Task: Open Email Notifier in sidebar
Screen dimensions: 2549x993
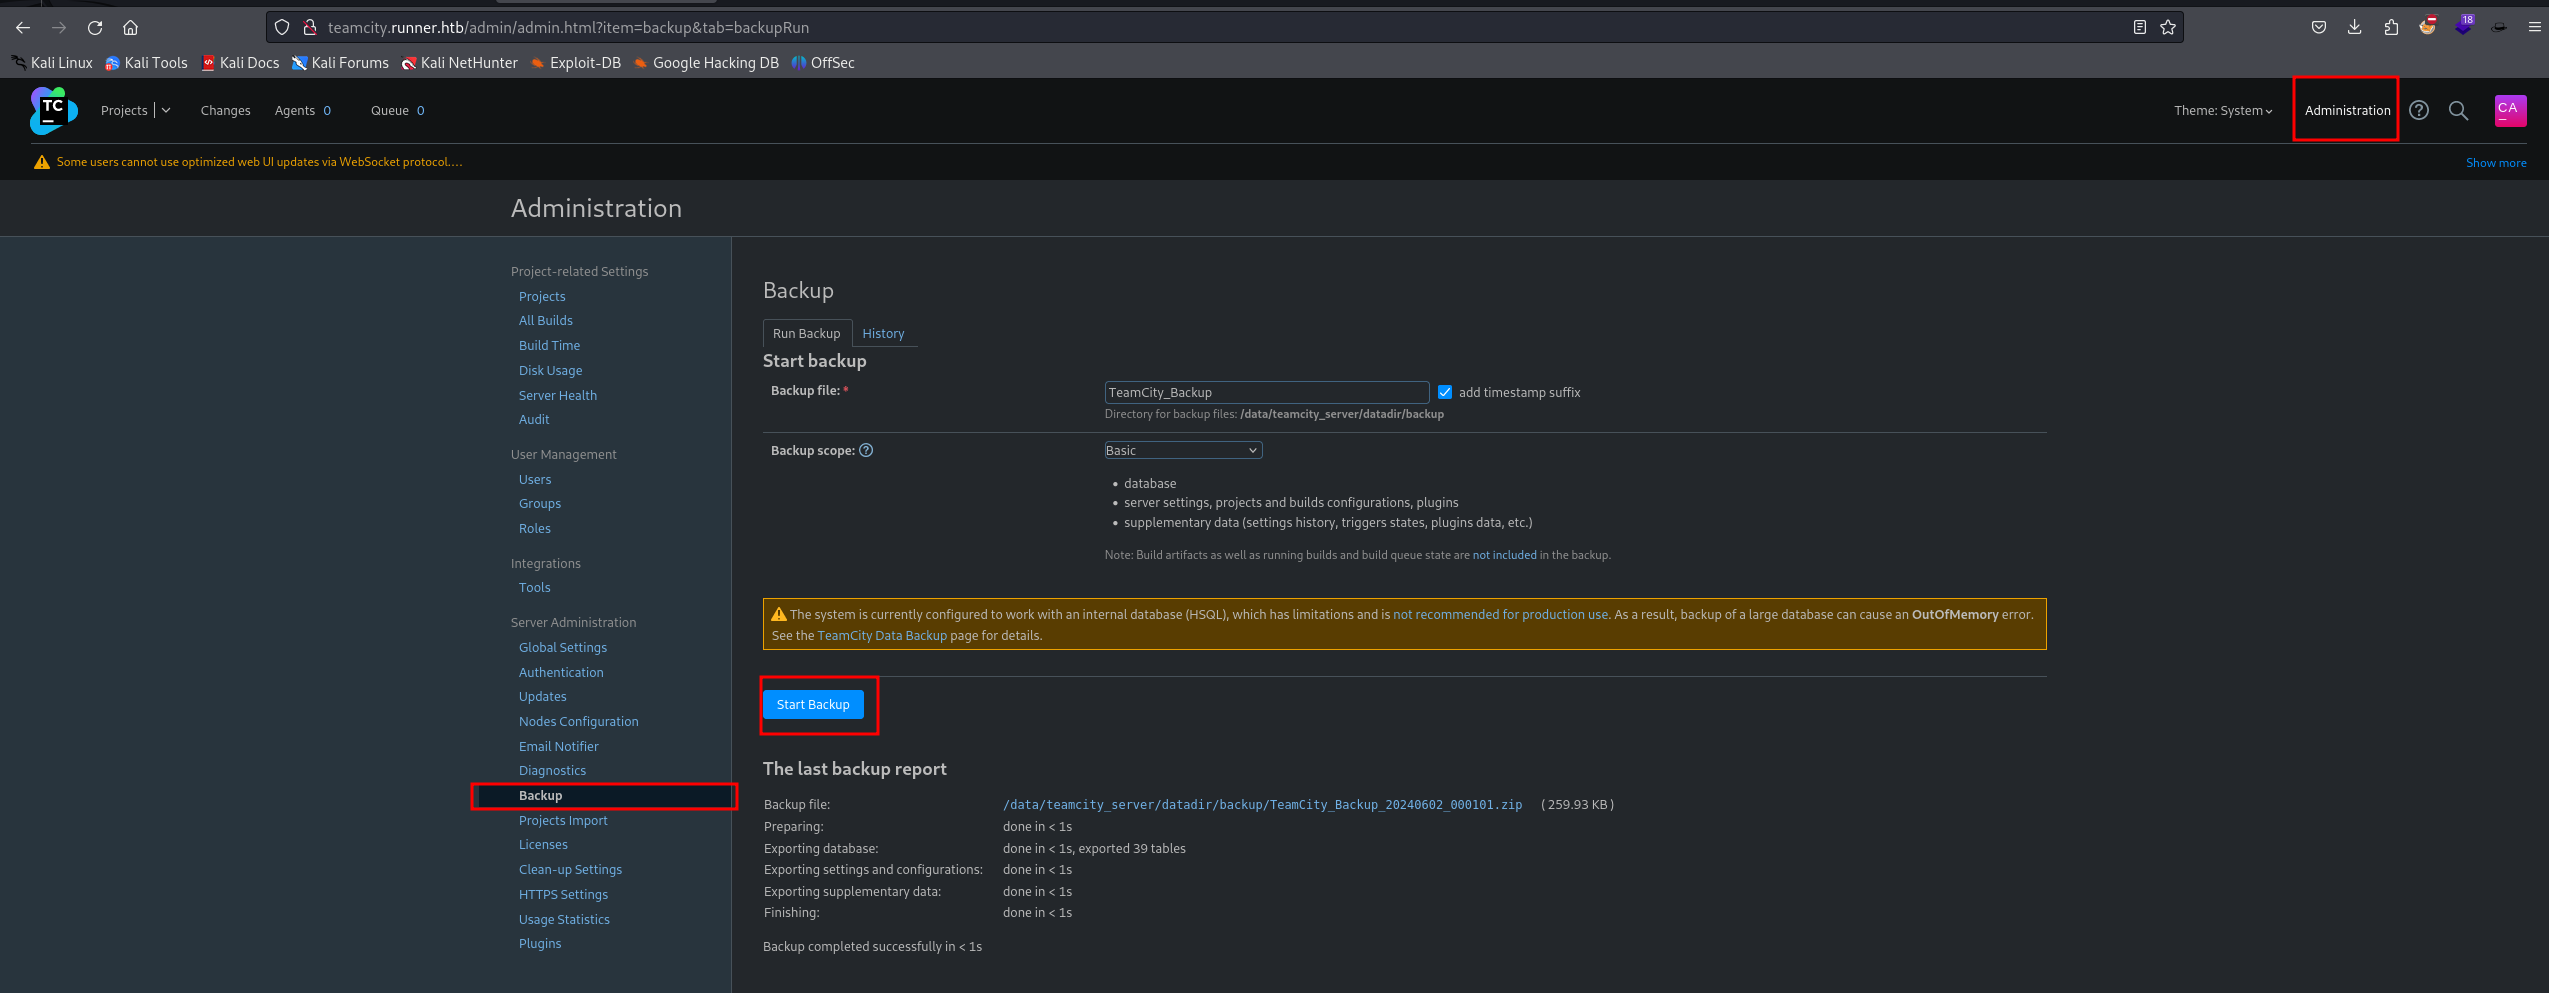Action: click(x=559, y=747)
